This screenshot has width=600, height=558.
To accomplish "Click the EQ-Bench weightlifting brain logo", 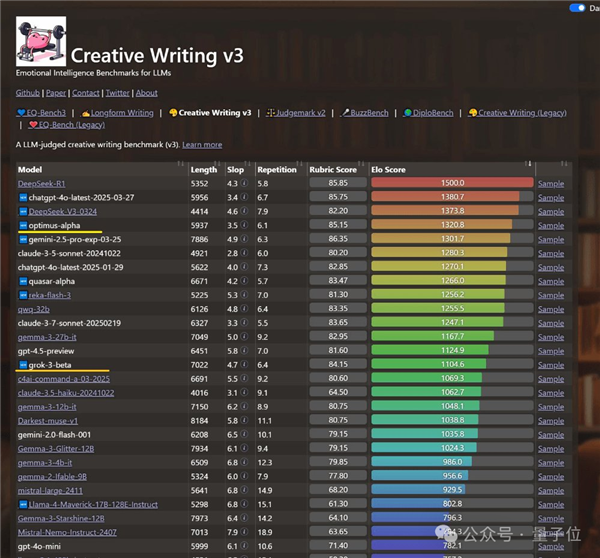I will (41, 42).
